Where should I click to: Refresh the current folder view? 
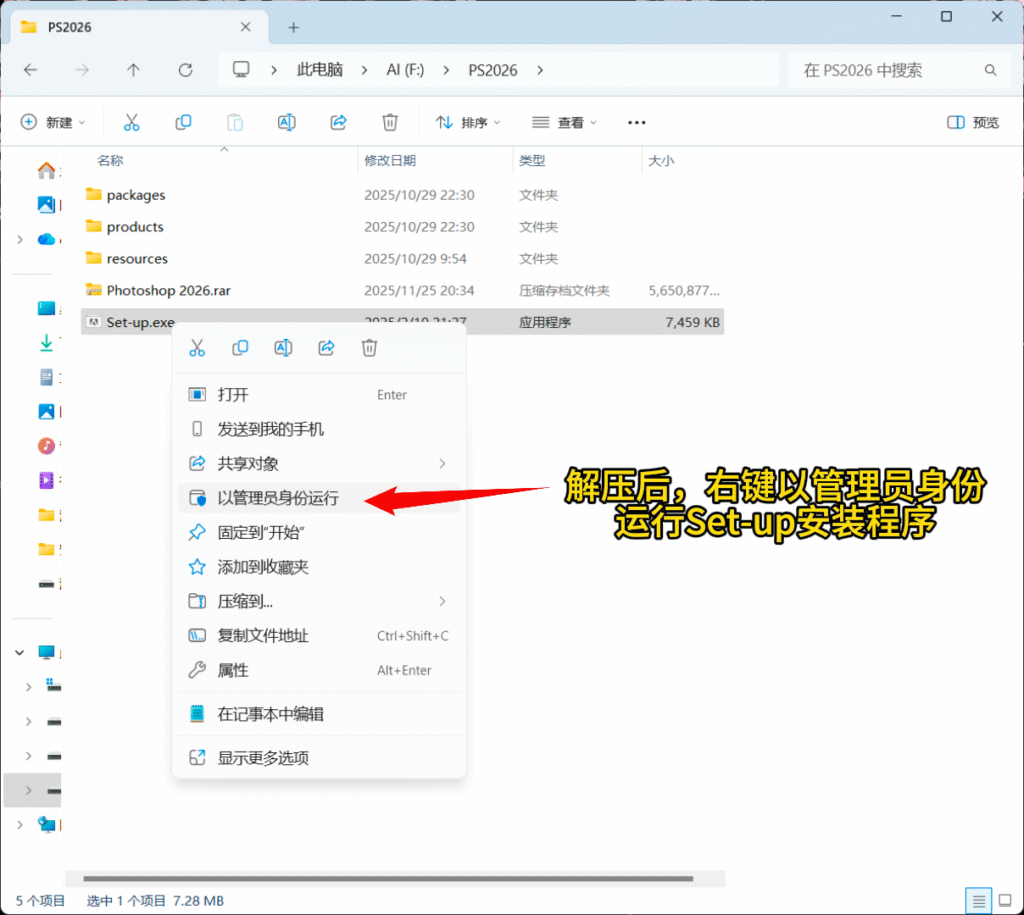(x=185, y=70)
